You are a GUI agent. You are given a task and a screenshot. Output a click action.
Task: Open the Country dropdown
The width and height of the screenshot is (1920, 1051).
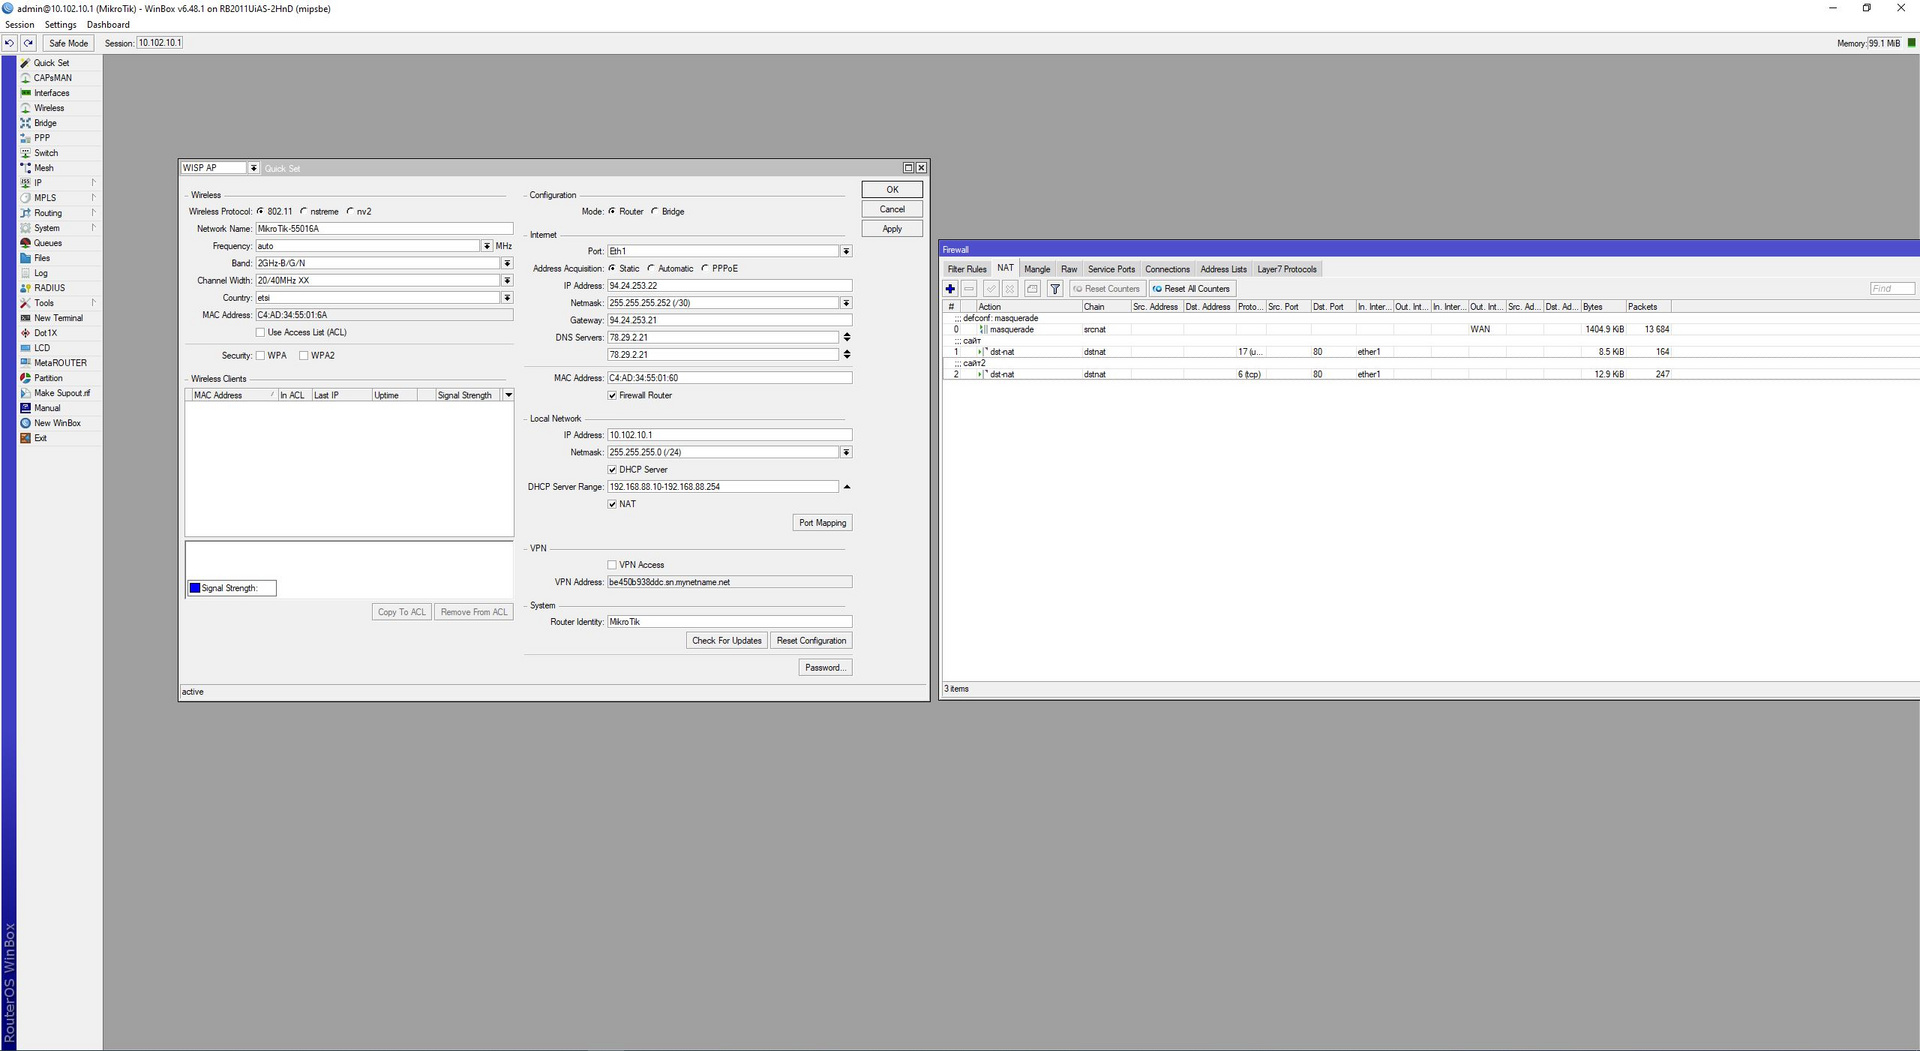click(508, 298)
